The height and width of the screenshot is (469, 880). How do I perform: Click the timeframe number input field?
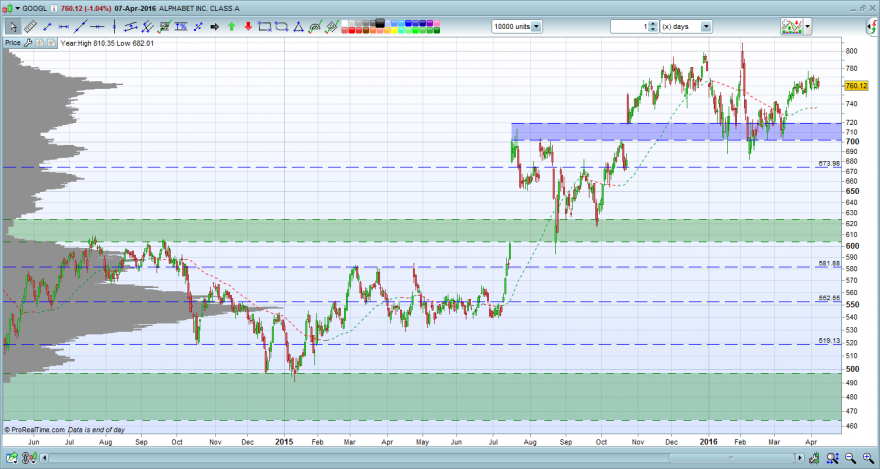[x=629, y=26]
